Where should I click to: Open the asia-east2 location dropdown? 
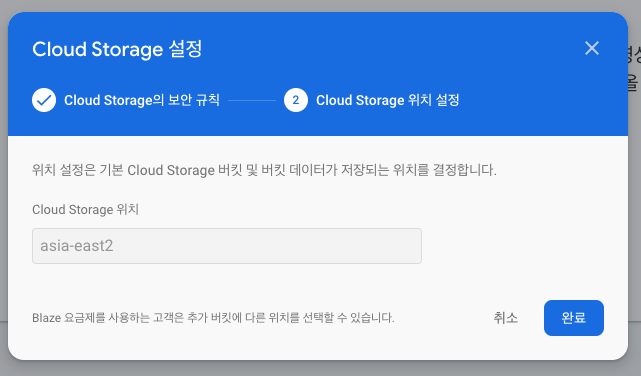[x=227, y=246]
